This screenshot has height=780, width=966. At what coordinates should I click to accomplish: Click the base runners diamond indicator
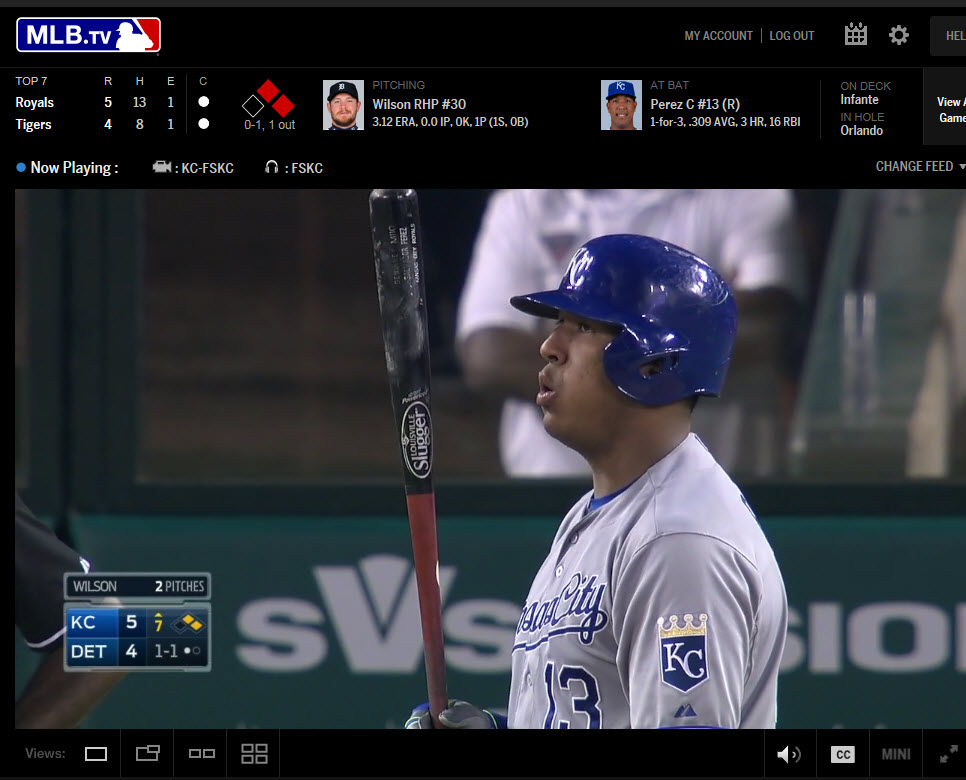click(268, 99)
